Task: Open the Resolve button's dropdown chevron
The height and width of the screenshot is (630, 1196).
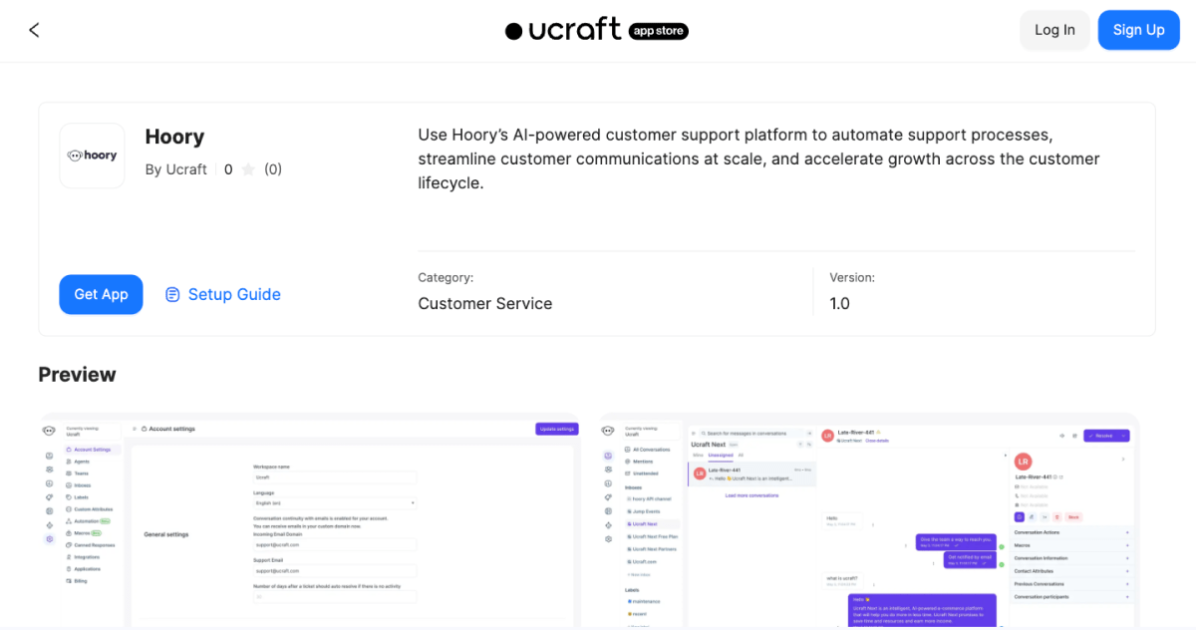Action: [1124, 436]
